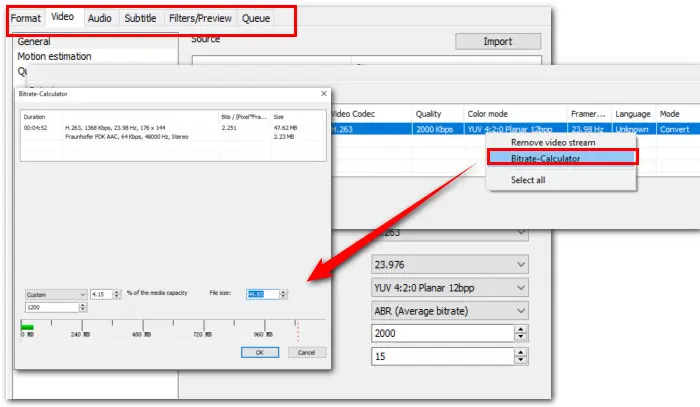Open the 23.976 framerate dropdown
The width and height of the screenshot is (700, 407).
point(450,265)
